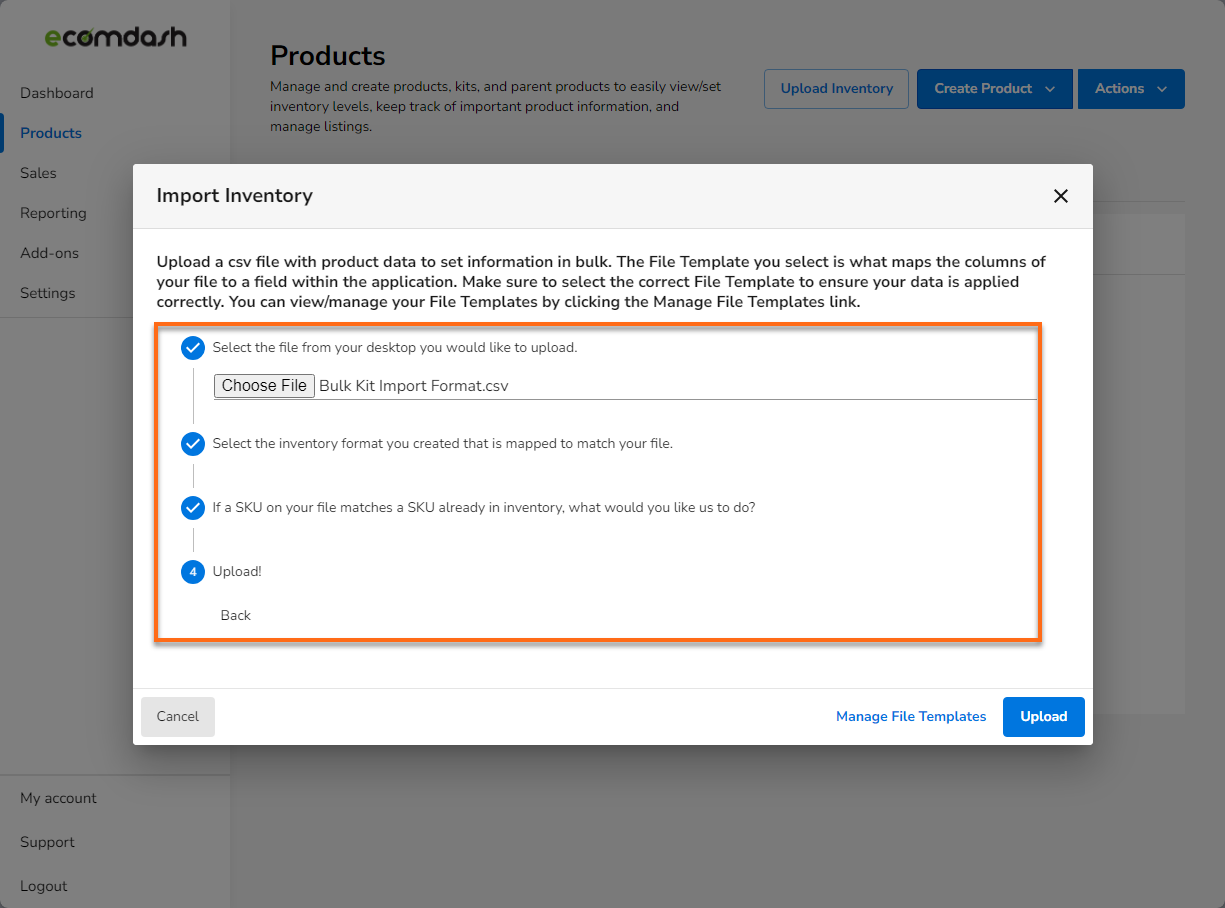Open the Sales section
This screenshot has height=908, width=1225.
pos(38,172)
